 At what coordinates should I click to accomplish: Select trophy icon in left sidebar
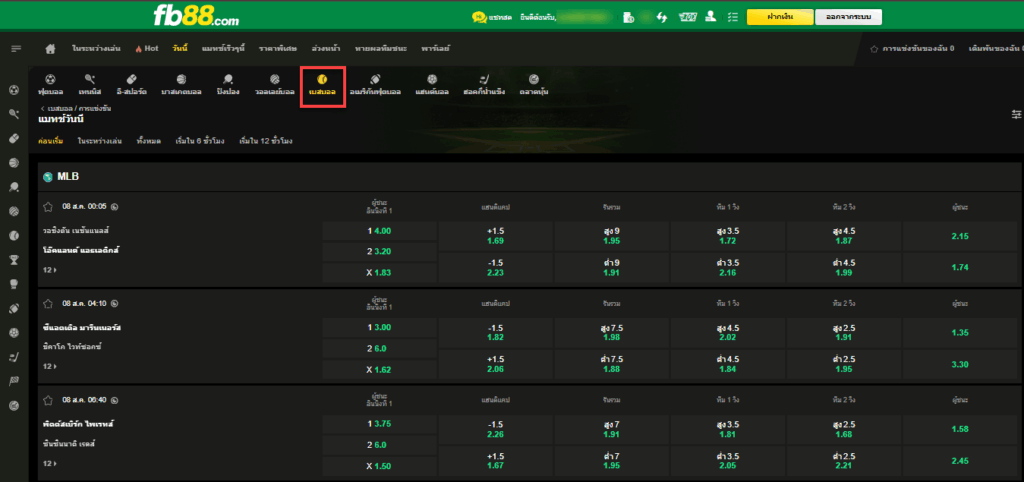[14, 259]
